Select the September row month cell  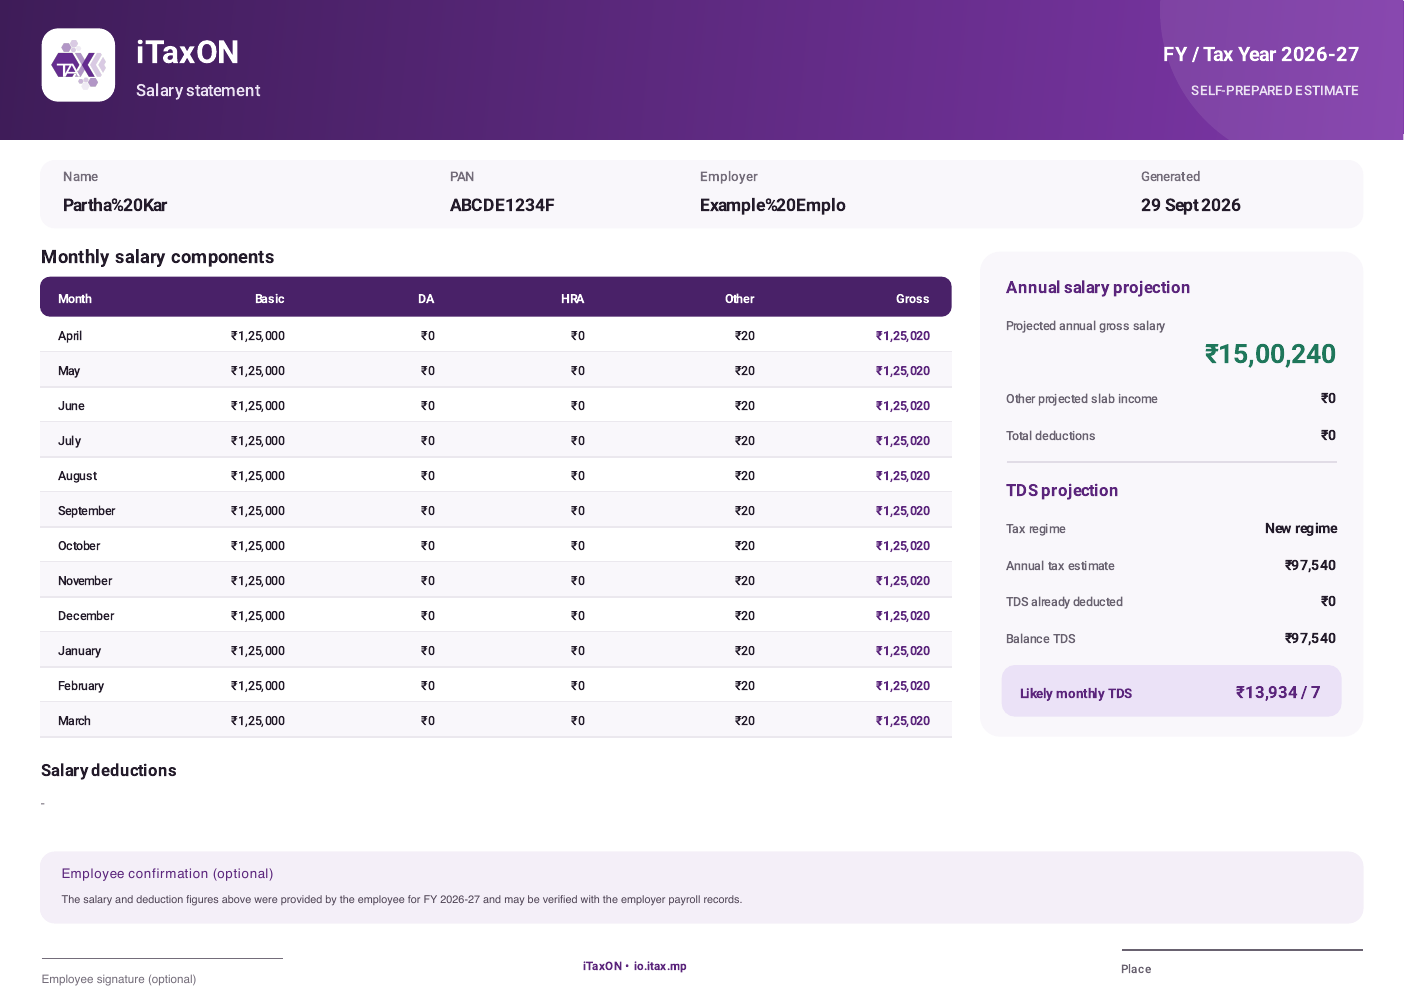87,511
